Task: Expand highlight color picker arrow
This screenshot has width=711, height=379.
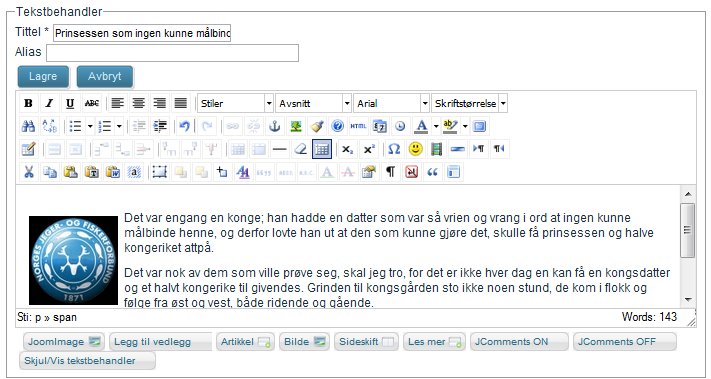Action: pos(465,126)
